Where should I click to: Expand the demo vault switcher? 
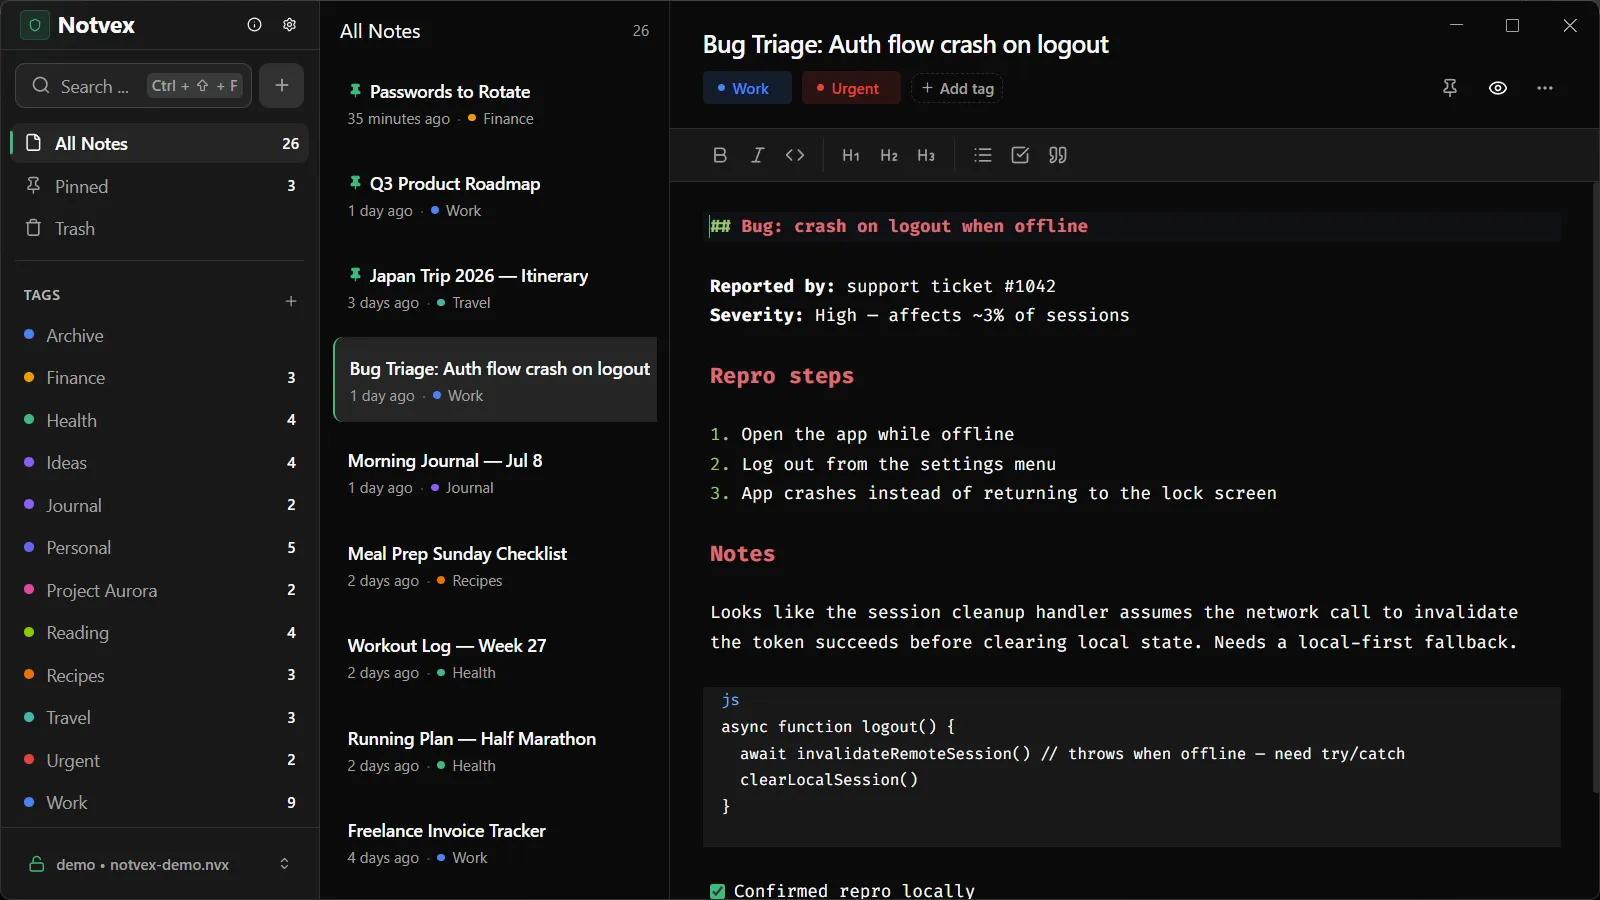click(160, 864)
